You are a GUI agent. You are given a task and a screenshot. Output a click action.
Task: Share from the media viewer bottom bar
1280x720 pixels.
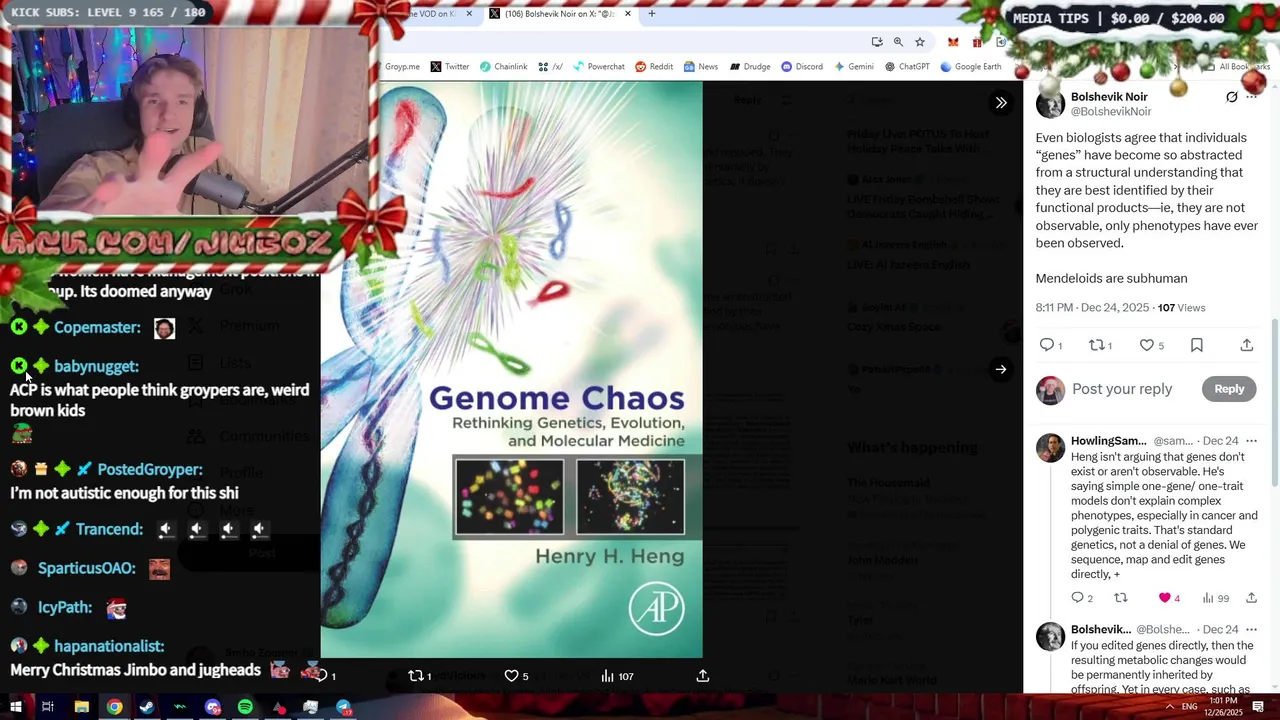pos(702,676)
